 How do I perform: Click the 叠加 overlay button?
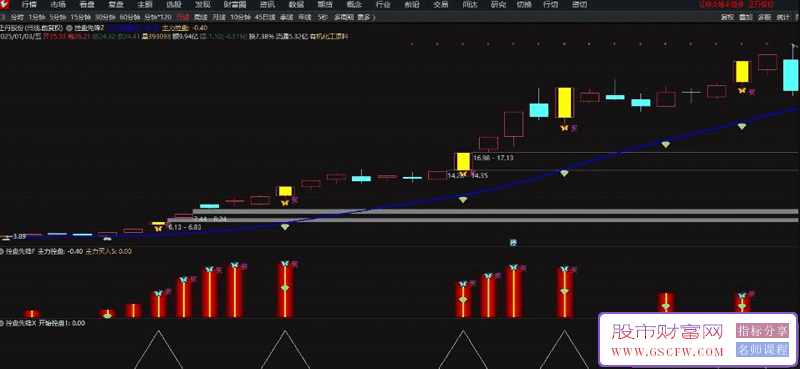tap(745, 17)
